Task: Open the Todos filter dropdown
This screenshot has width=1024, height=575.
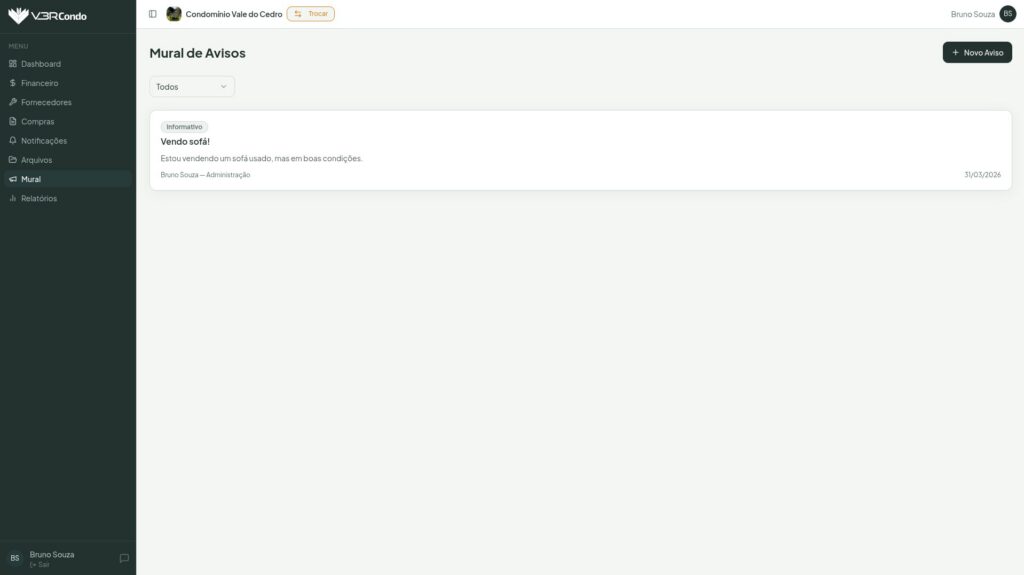Action: [x=192, y=87]
